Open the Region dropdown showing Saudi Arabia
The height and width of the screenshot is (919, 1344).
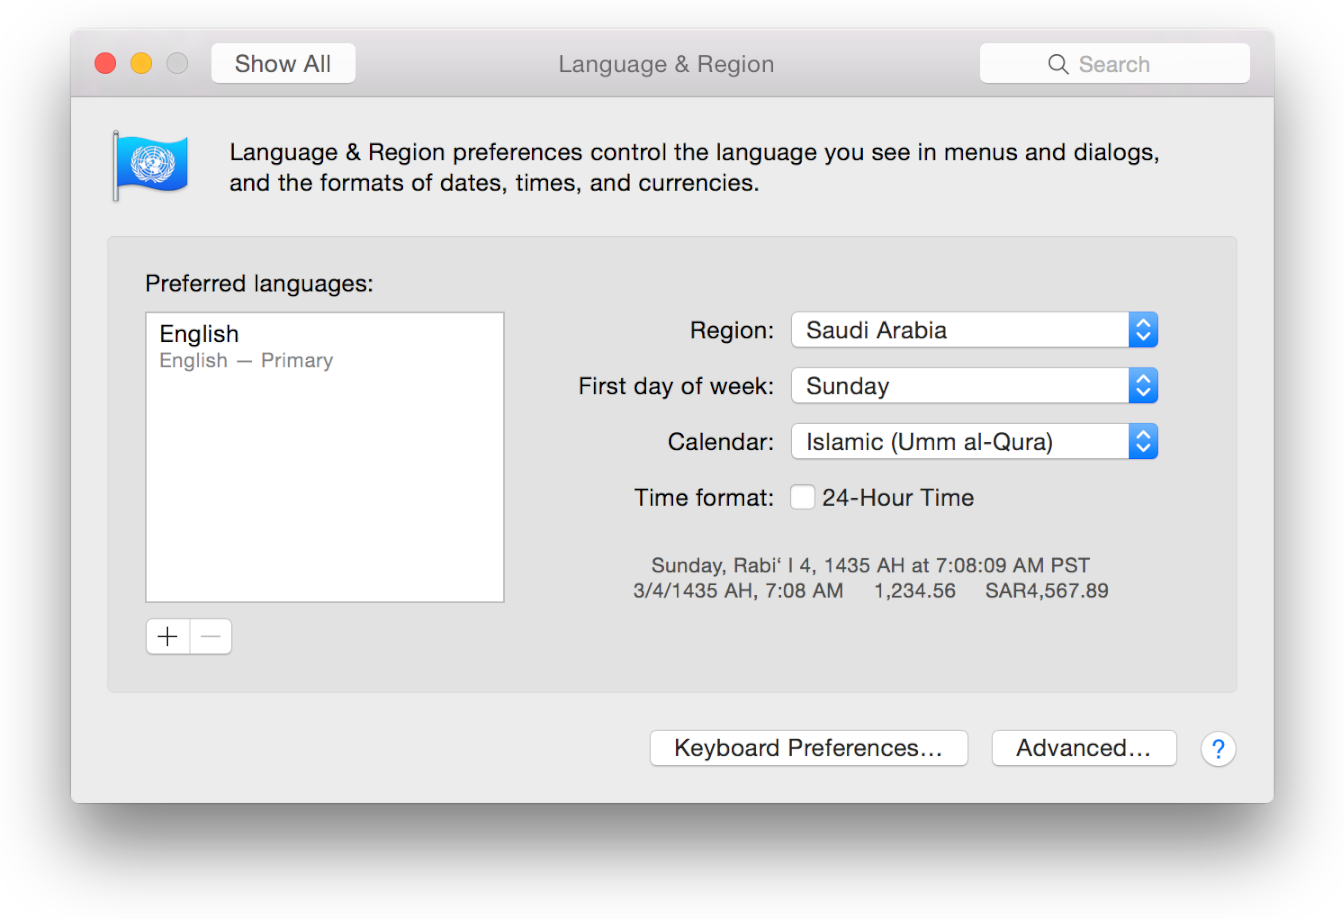(960, 329)
